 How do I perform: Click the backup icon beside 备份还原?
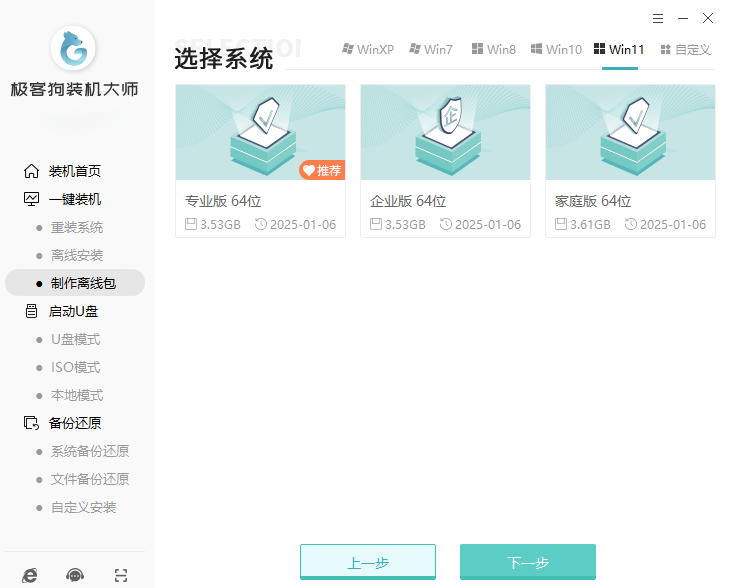(x=31, y=423)
